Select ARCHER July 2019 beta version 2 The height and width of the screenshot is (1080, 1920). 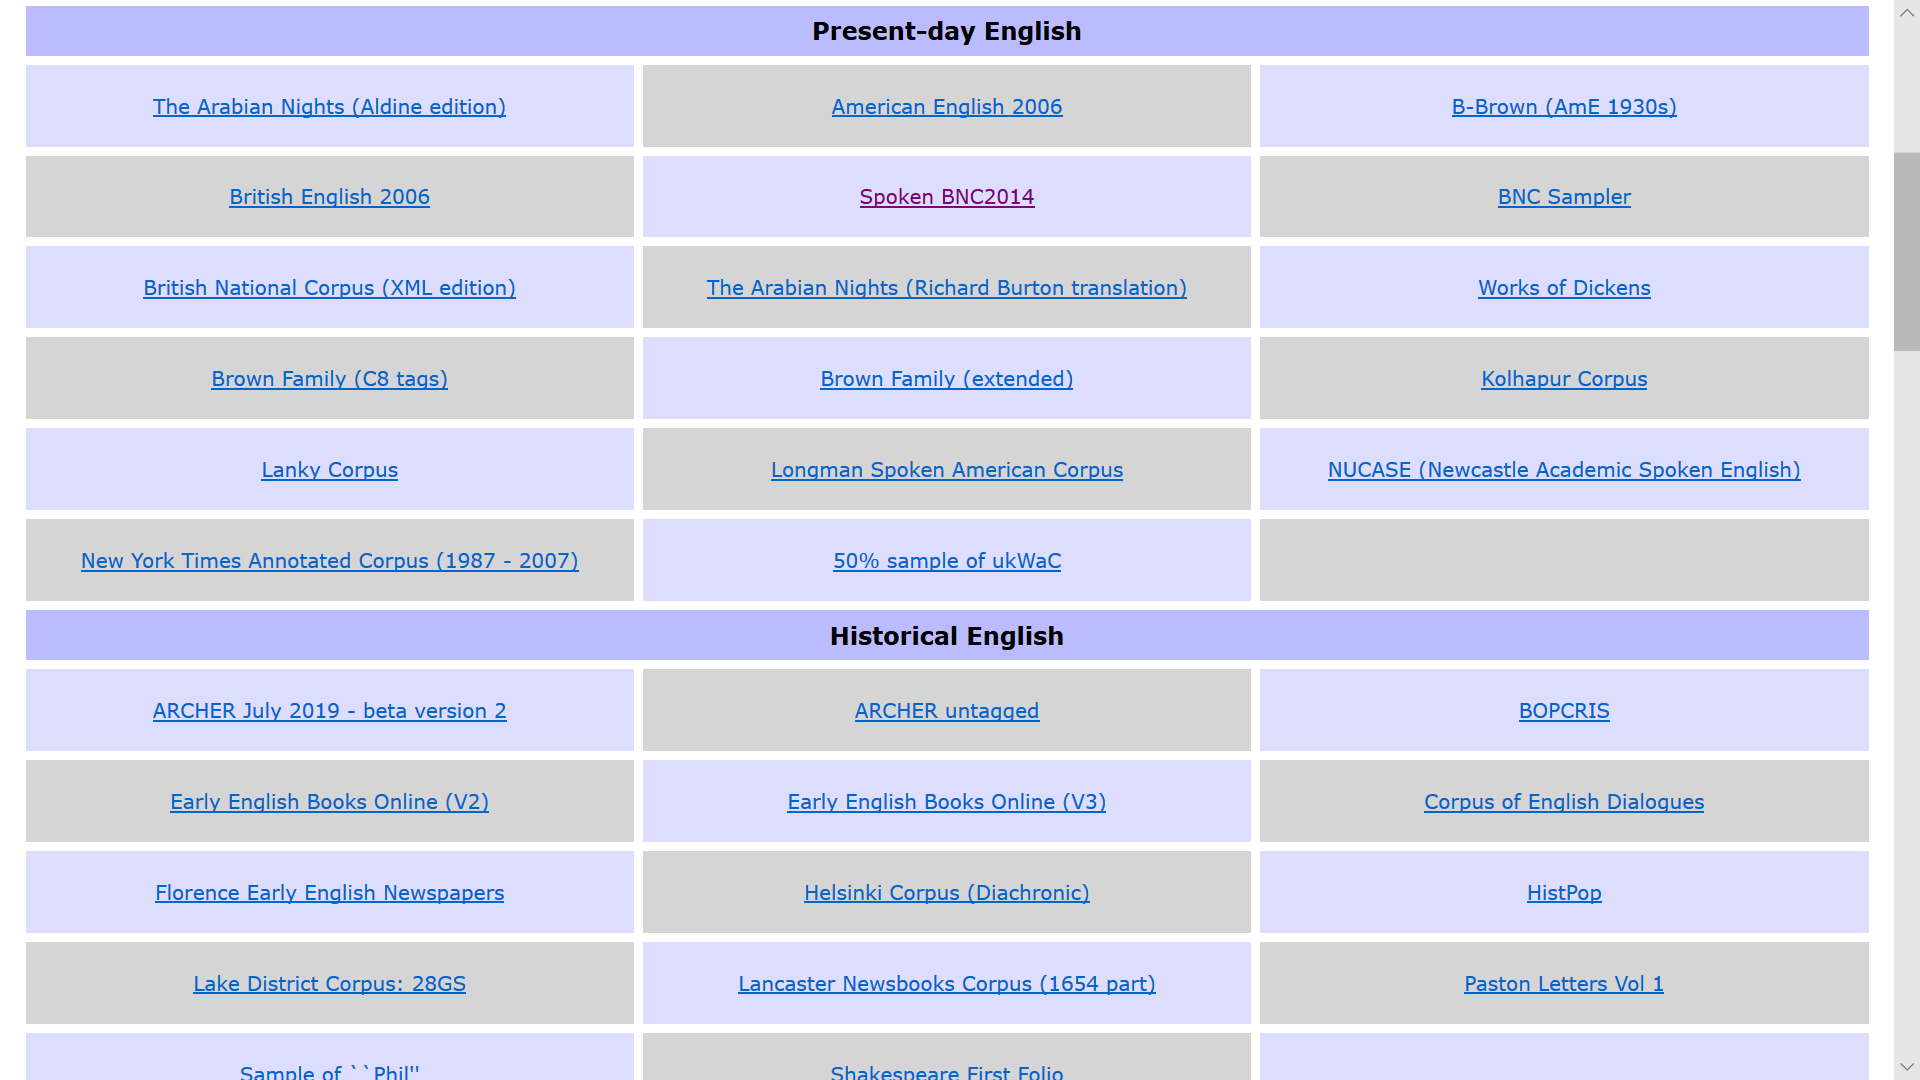[x=329, y=711]
